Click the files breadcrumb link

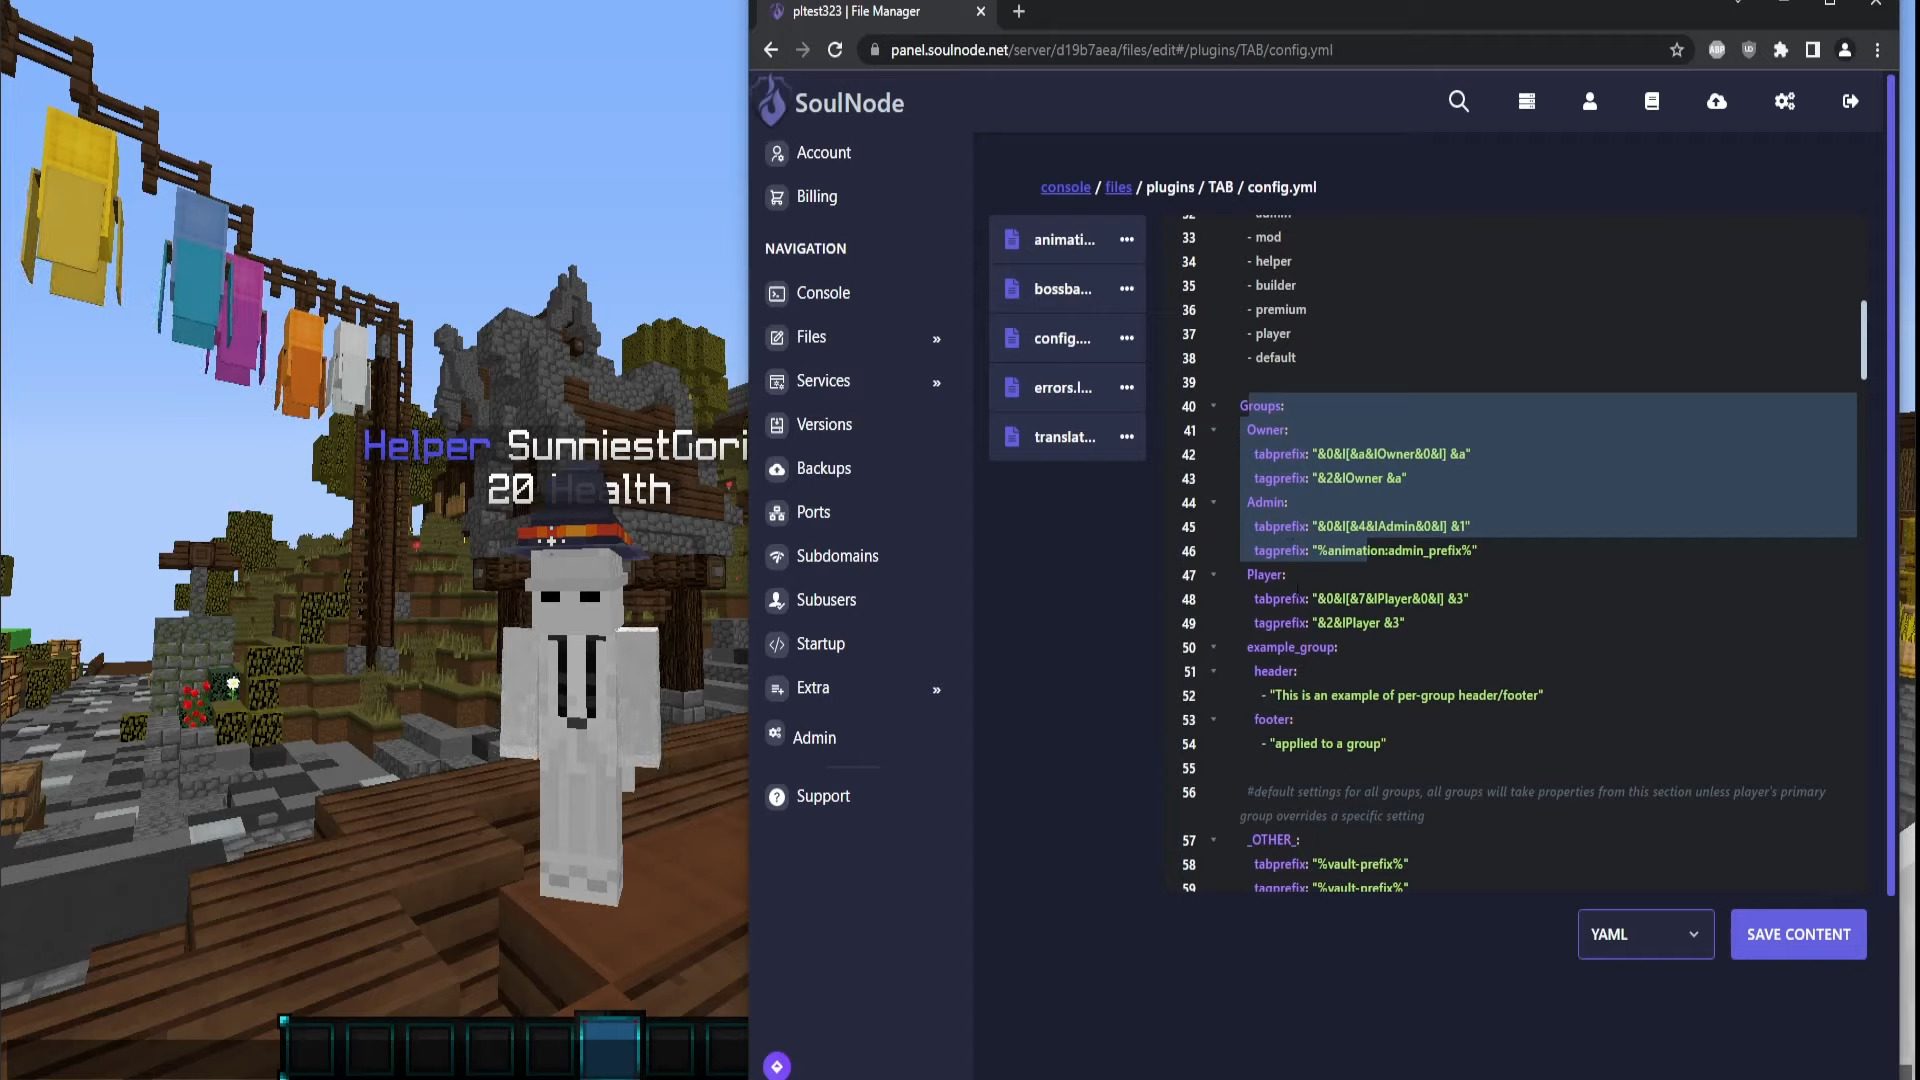1118,186
